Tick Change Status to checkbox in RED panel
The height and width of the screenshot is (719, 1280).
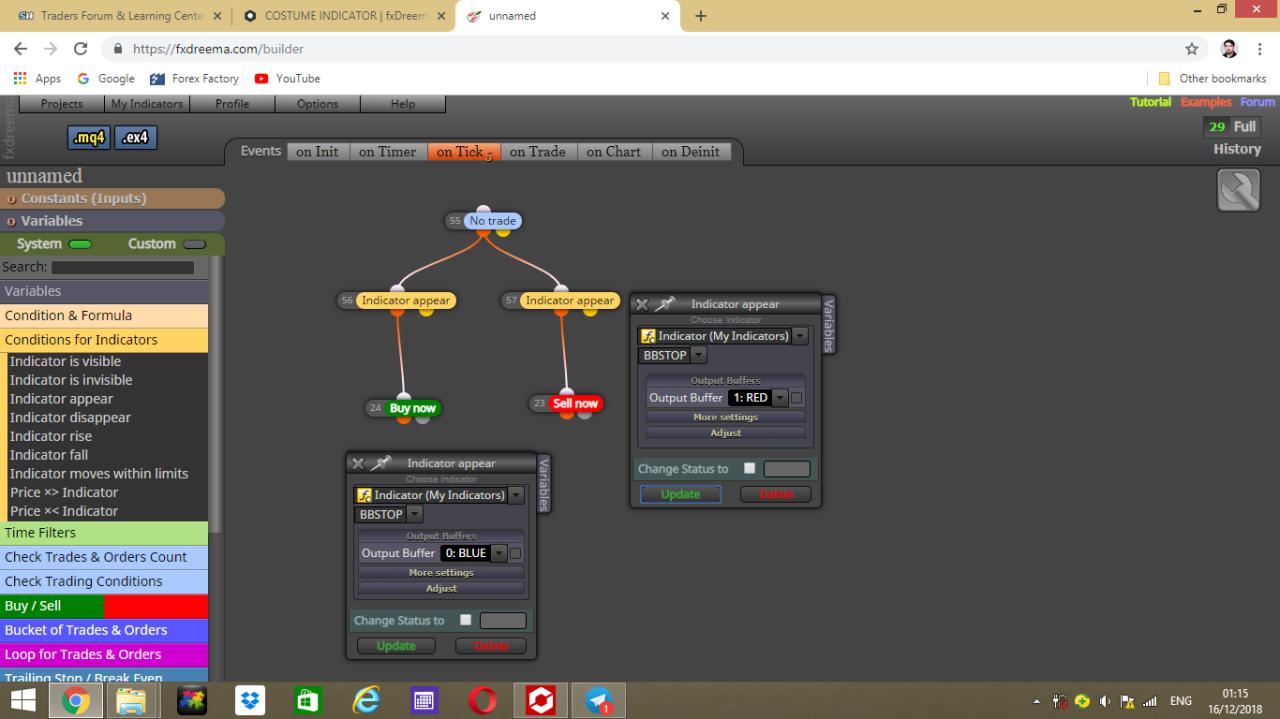(749, 468)
